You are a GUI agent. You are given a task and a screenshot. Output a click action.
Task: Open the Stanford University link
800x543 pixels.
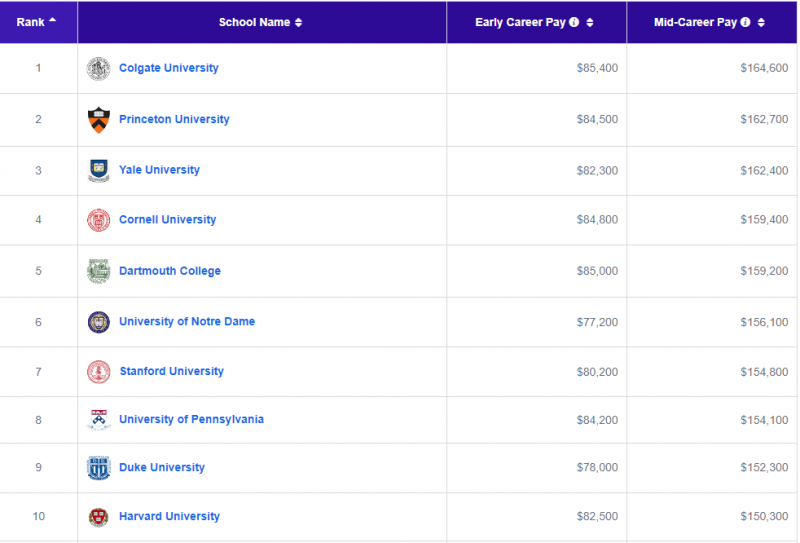[171, 371]
